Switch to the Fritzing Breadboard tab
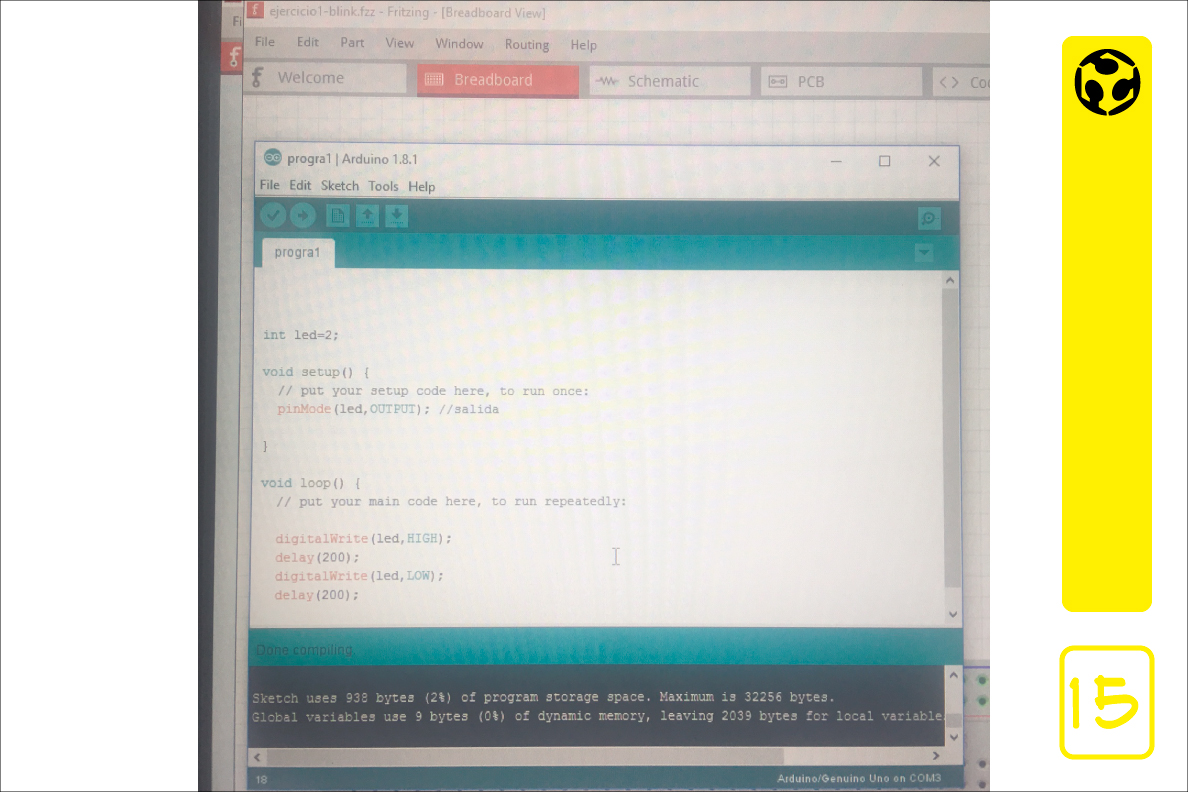The height and width of the screenshot is (792, 1188). [x=498, y=80]
